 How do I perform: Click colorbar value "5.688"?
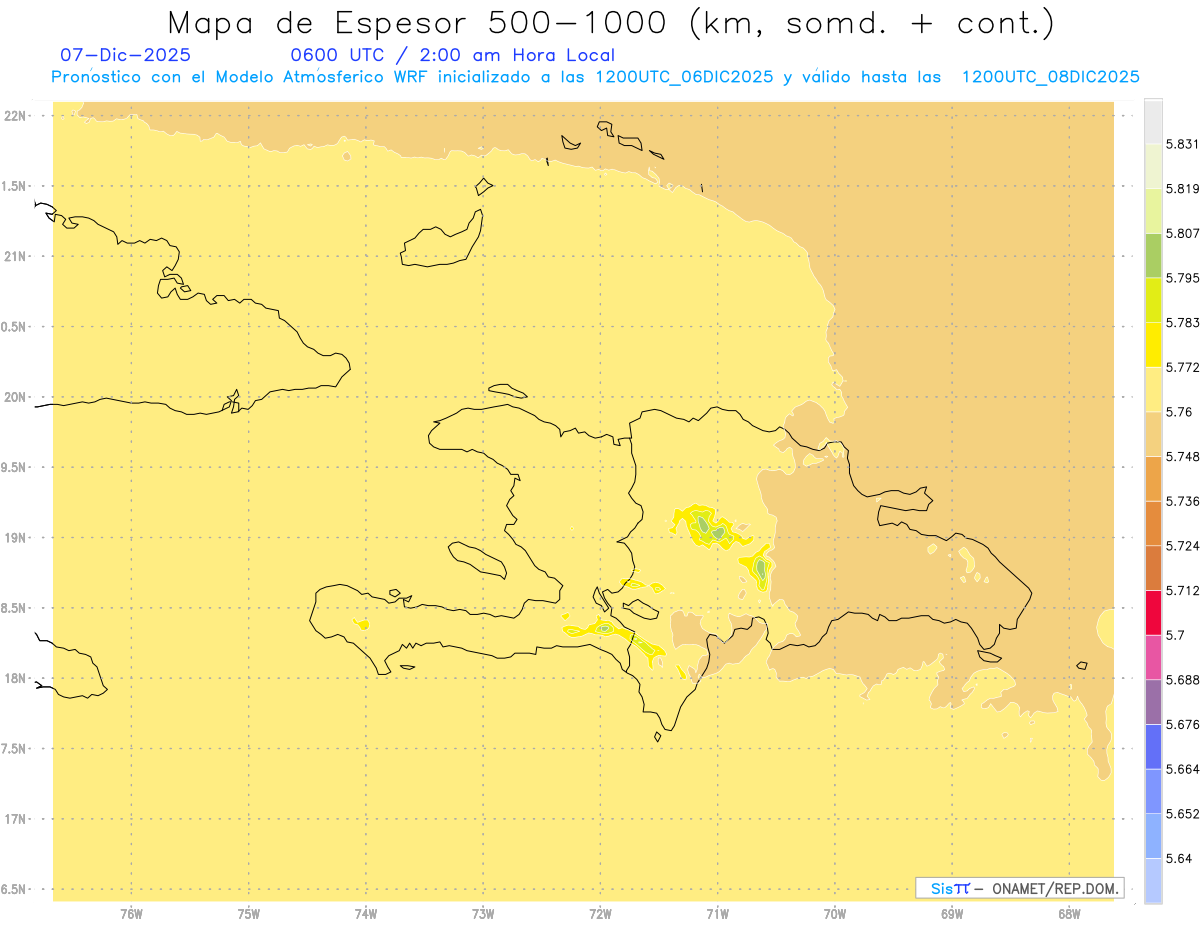point(1182,679)
